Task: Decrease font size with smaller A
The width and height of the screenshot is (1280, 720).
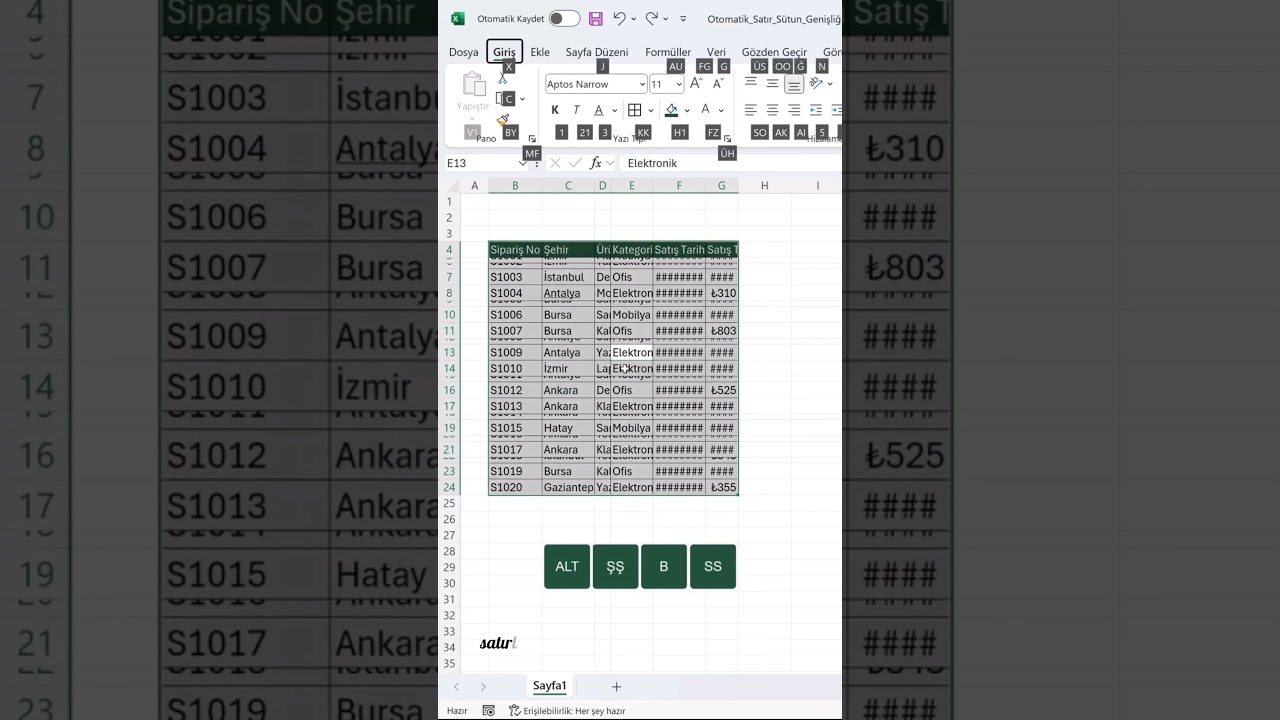Action: pos(717,84)
